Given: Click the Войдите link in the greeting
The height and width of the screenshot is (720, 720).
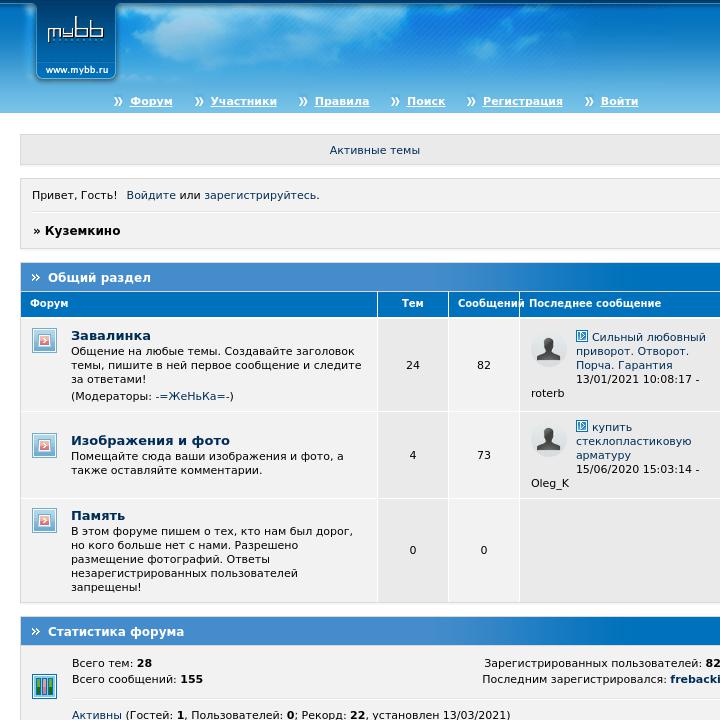Looking at the screenshot, I should click(151, 195).
